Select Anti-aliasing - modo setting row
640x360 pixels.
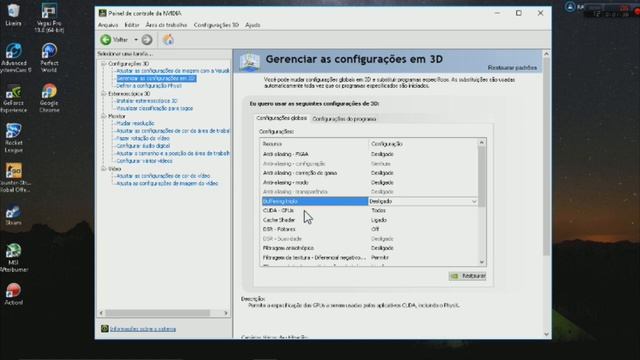pos(369,182)
